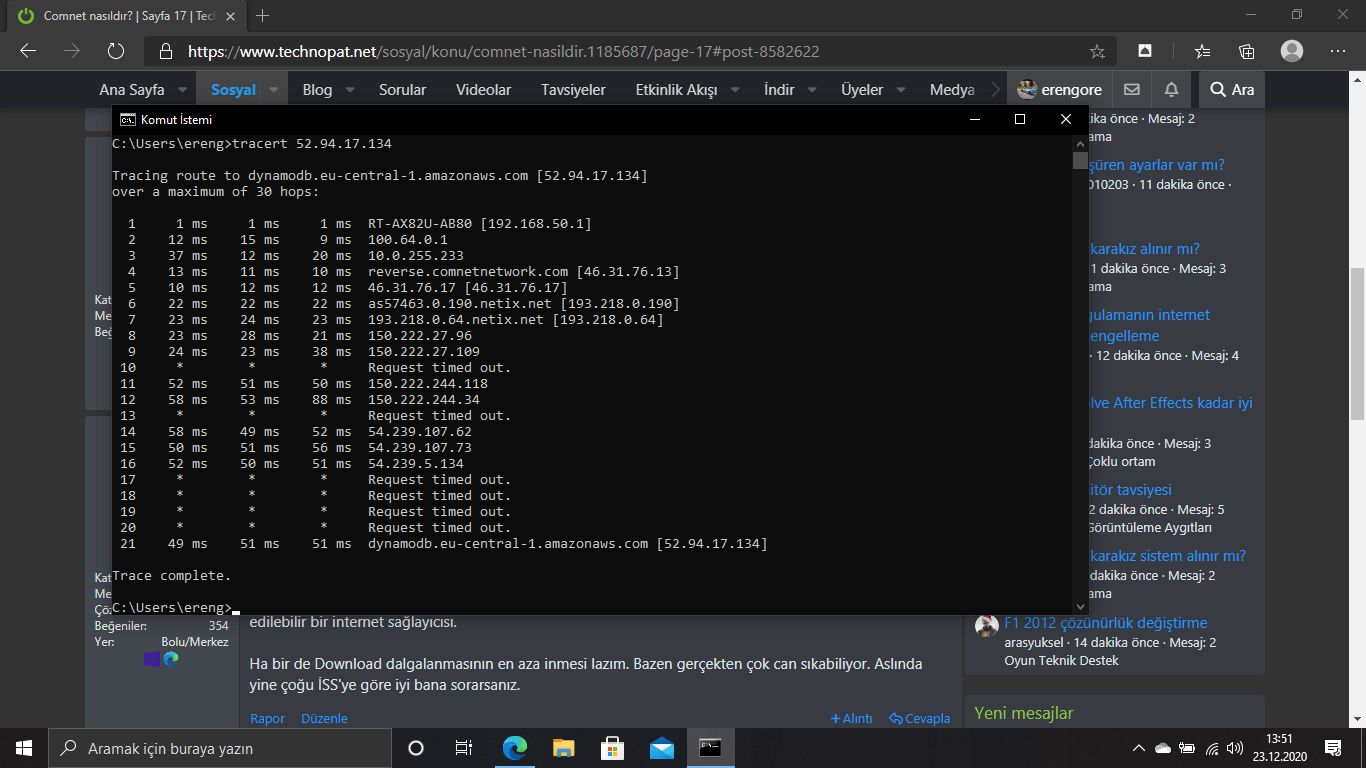This screenshot has width=1366, height=768.
Task: Go to Ana Sayfa in the forum nav
Action: click(x=132, y=89)
